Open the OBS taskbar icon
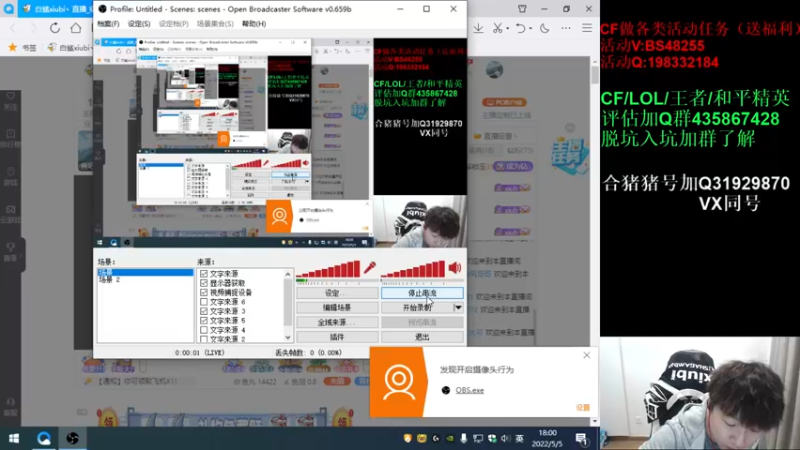800x450 pixels. click(72, 438)
